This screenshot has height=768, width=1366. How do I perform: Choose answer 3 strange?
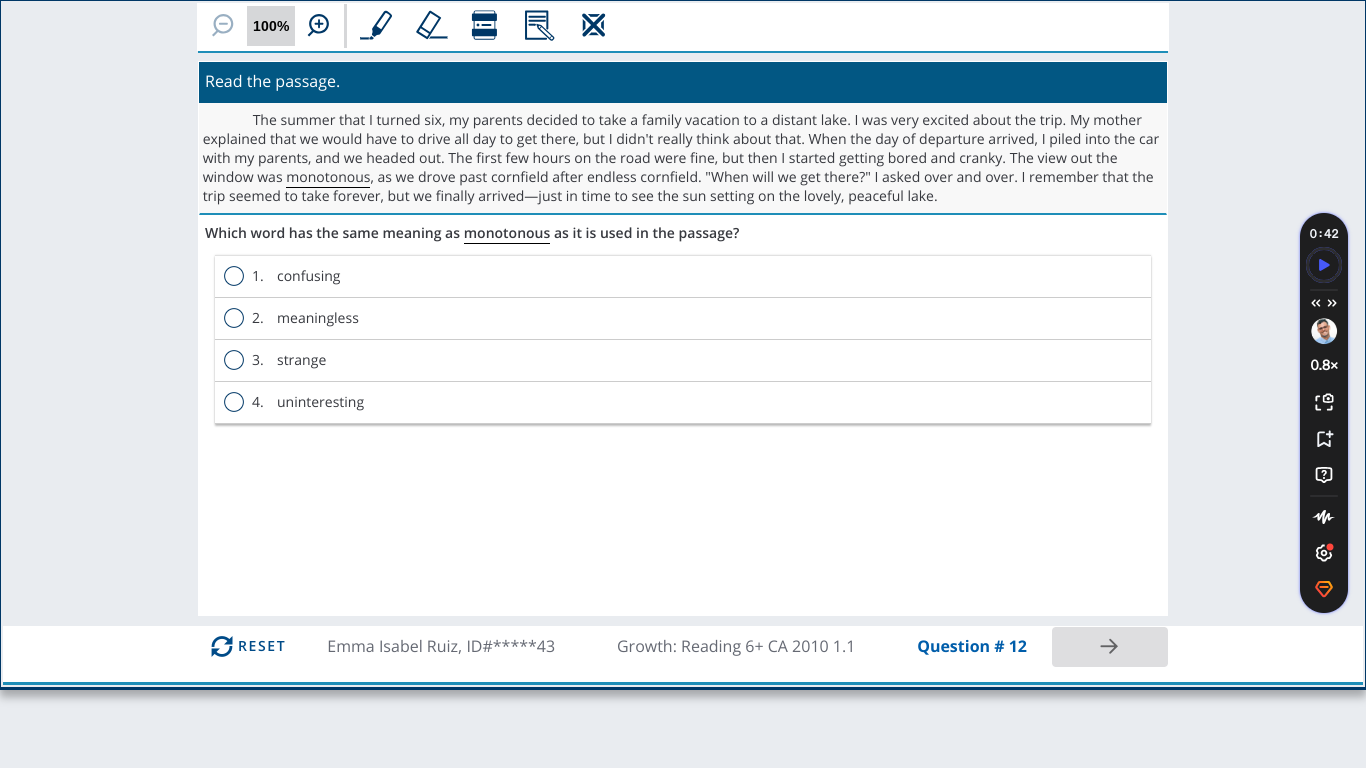(683, 360)
